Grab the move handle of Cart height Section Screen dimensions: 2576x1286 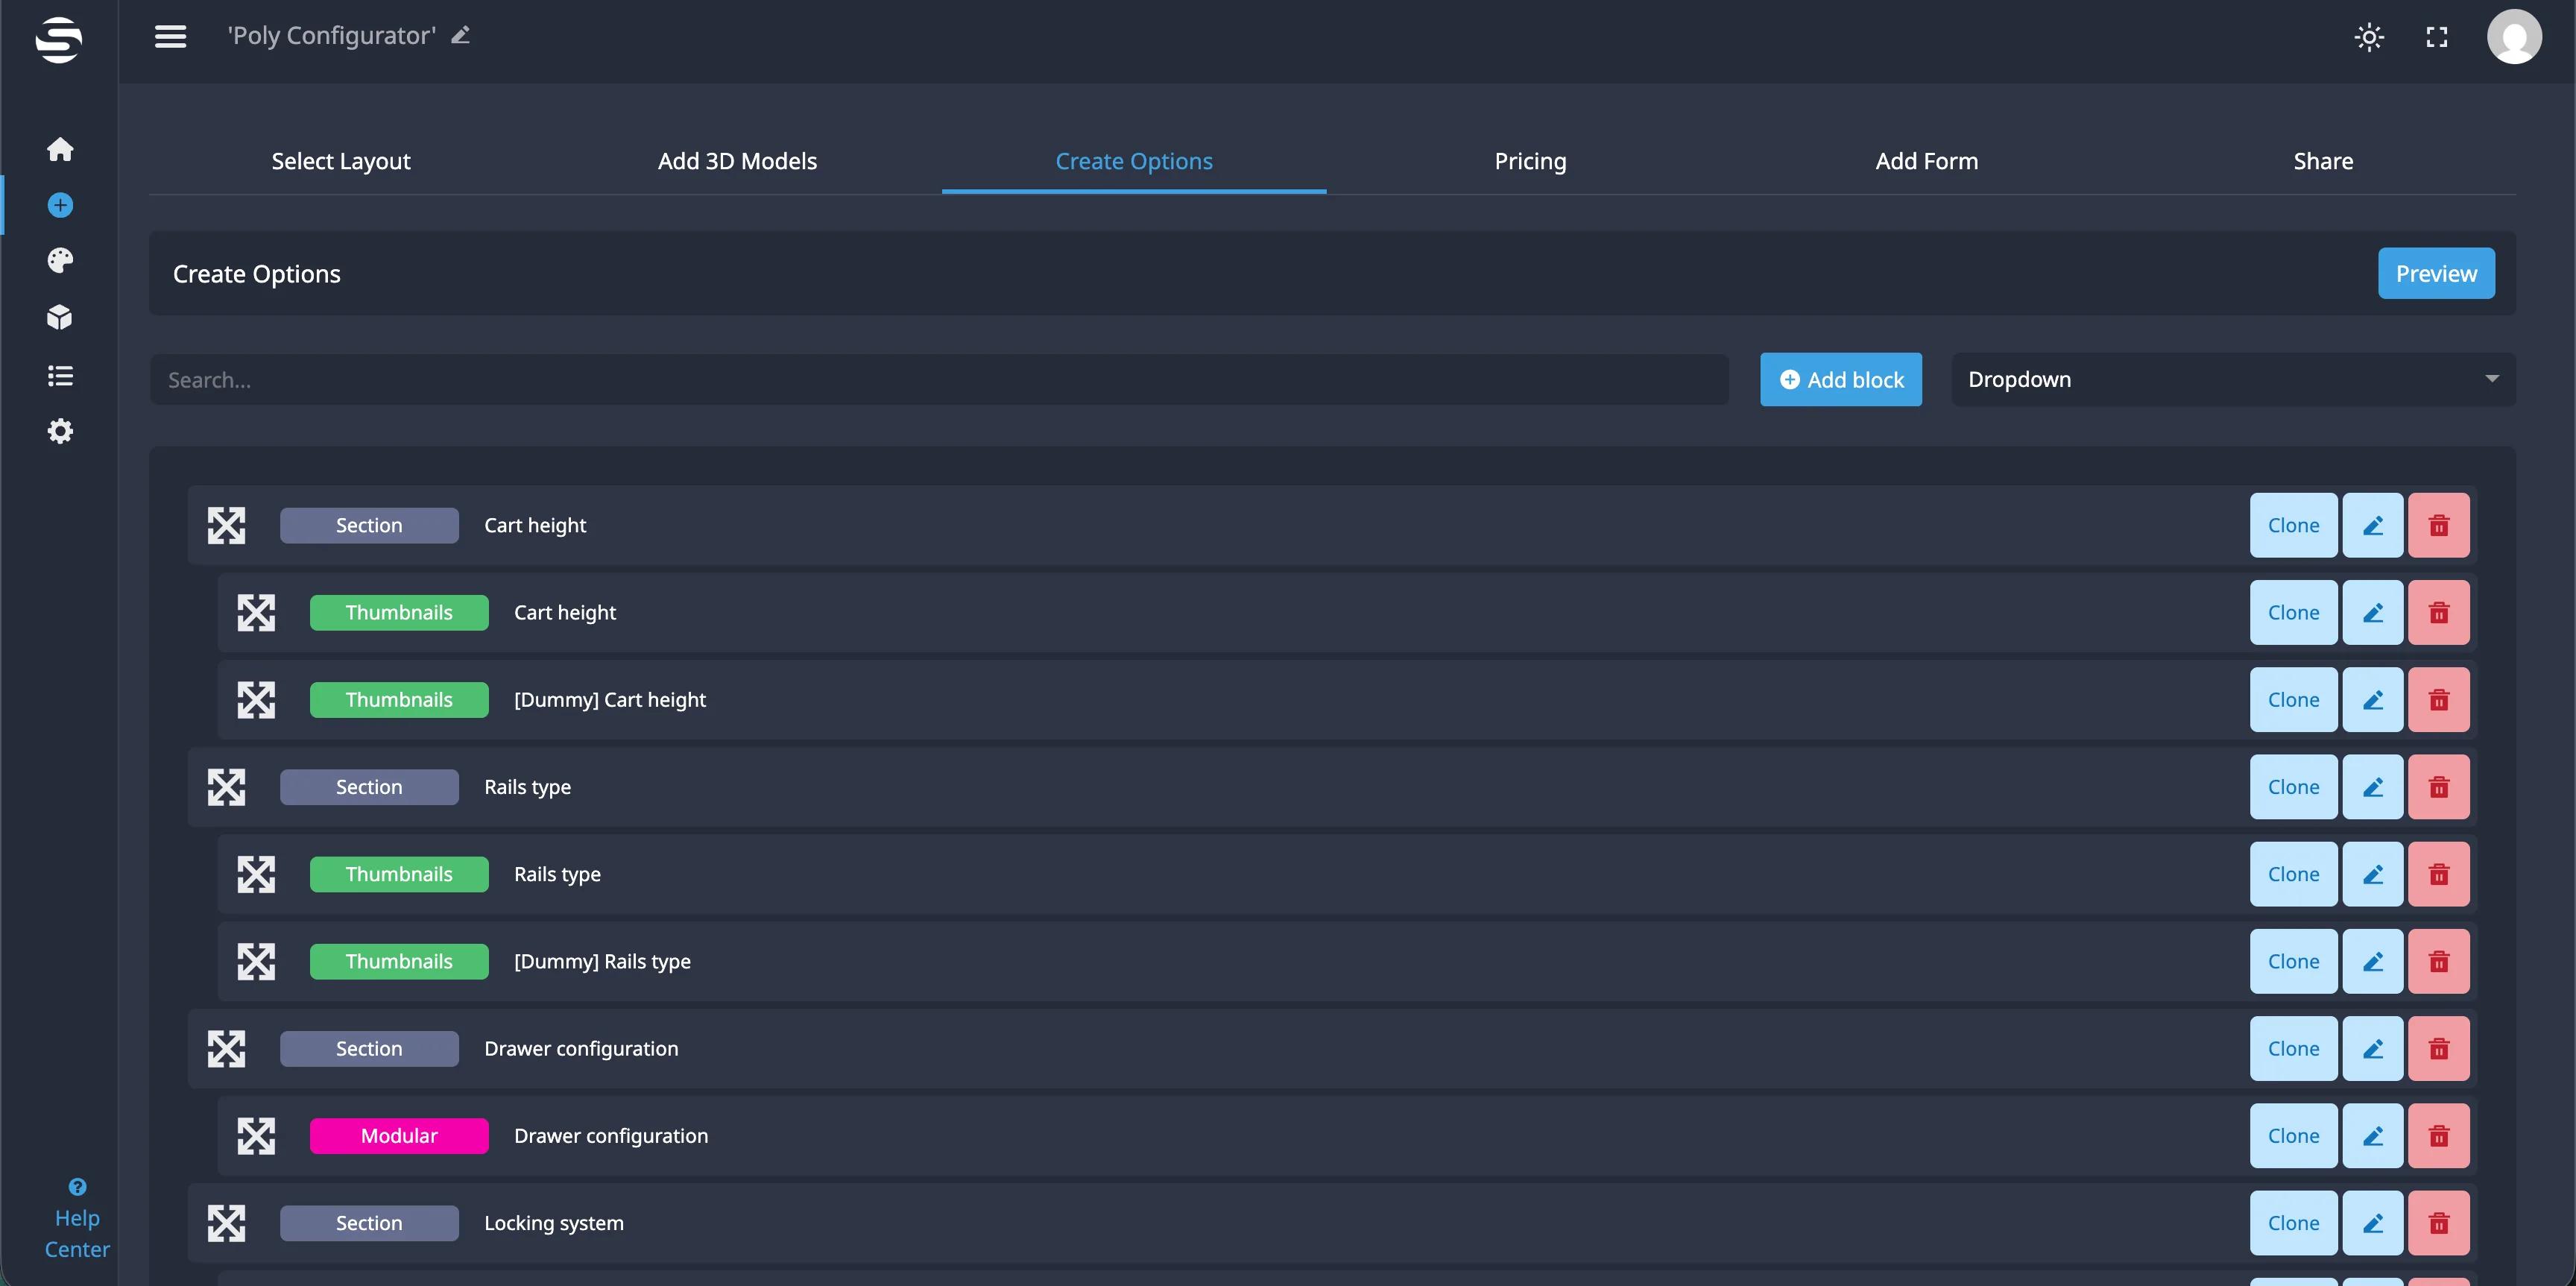[x=226, y=525]
